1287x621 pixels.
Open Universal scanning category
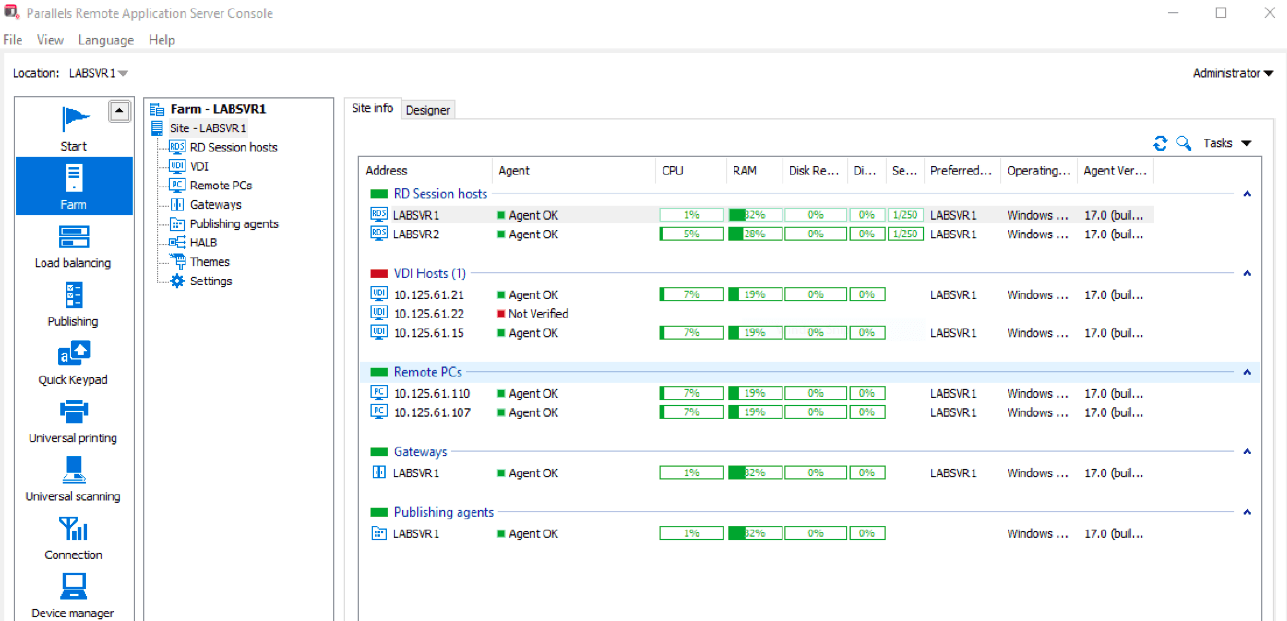(x=74, y=478)
